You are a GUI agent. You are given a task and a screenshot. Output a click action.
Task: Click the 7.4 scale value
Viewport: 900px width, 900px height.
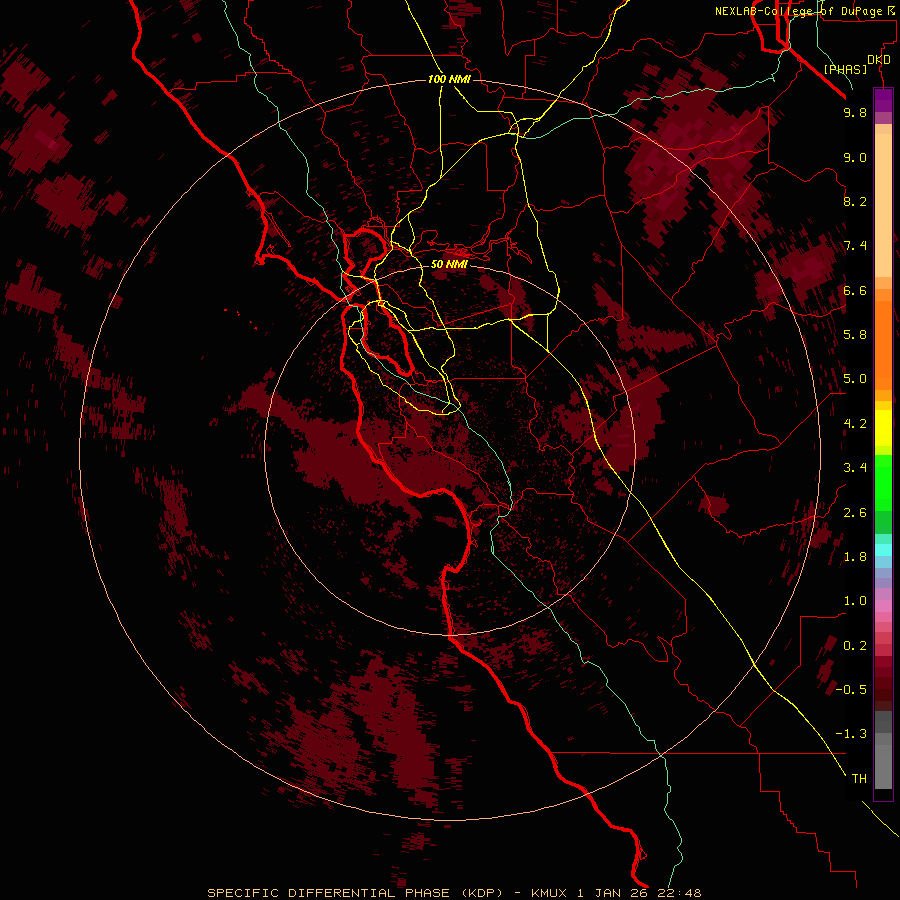[855, 246]
